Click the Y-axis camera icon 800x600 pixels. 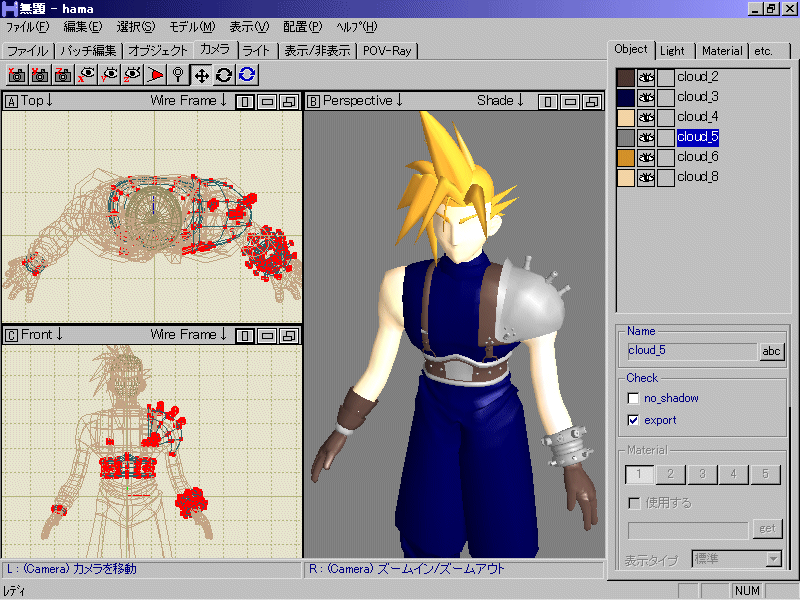[x=40, y=75]
